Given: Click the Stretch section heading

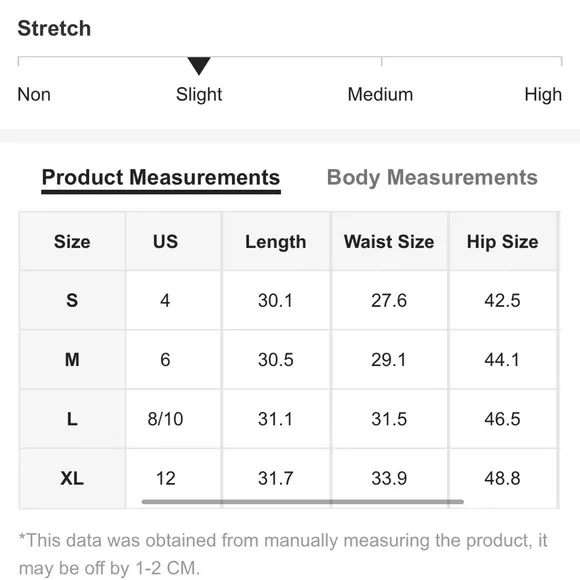Looking at the screenshot, I should click(54, 28).
